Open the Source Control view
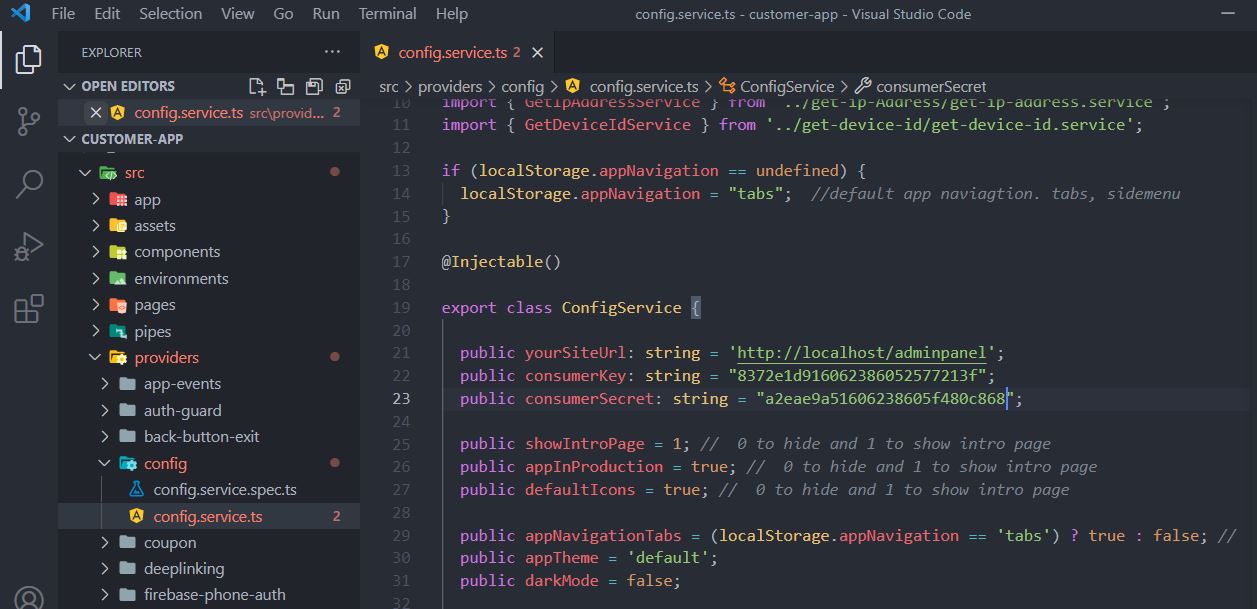 pyautogui.click(x=29, y=121)
